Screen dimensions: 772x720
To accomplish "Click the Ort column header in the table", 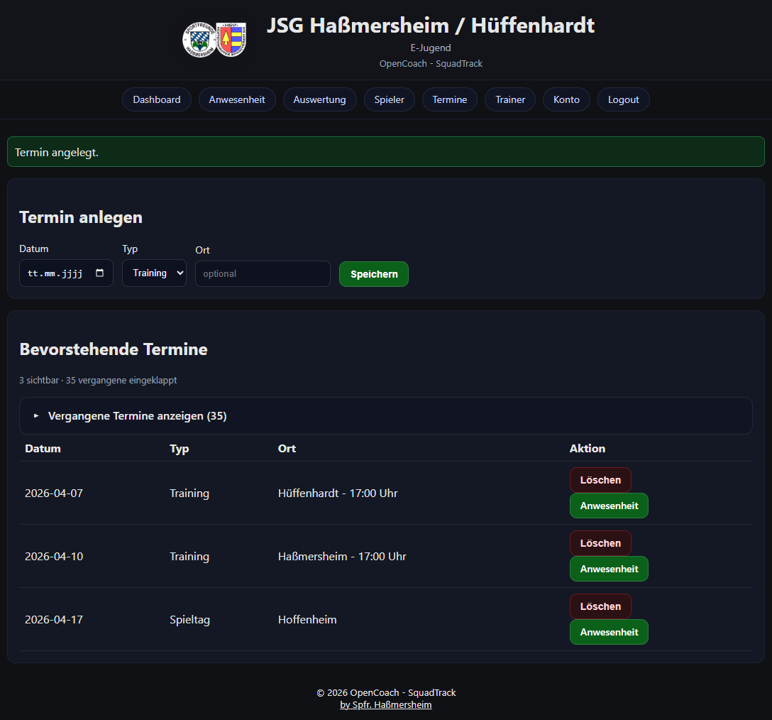I will tap(287, 448).
